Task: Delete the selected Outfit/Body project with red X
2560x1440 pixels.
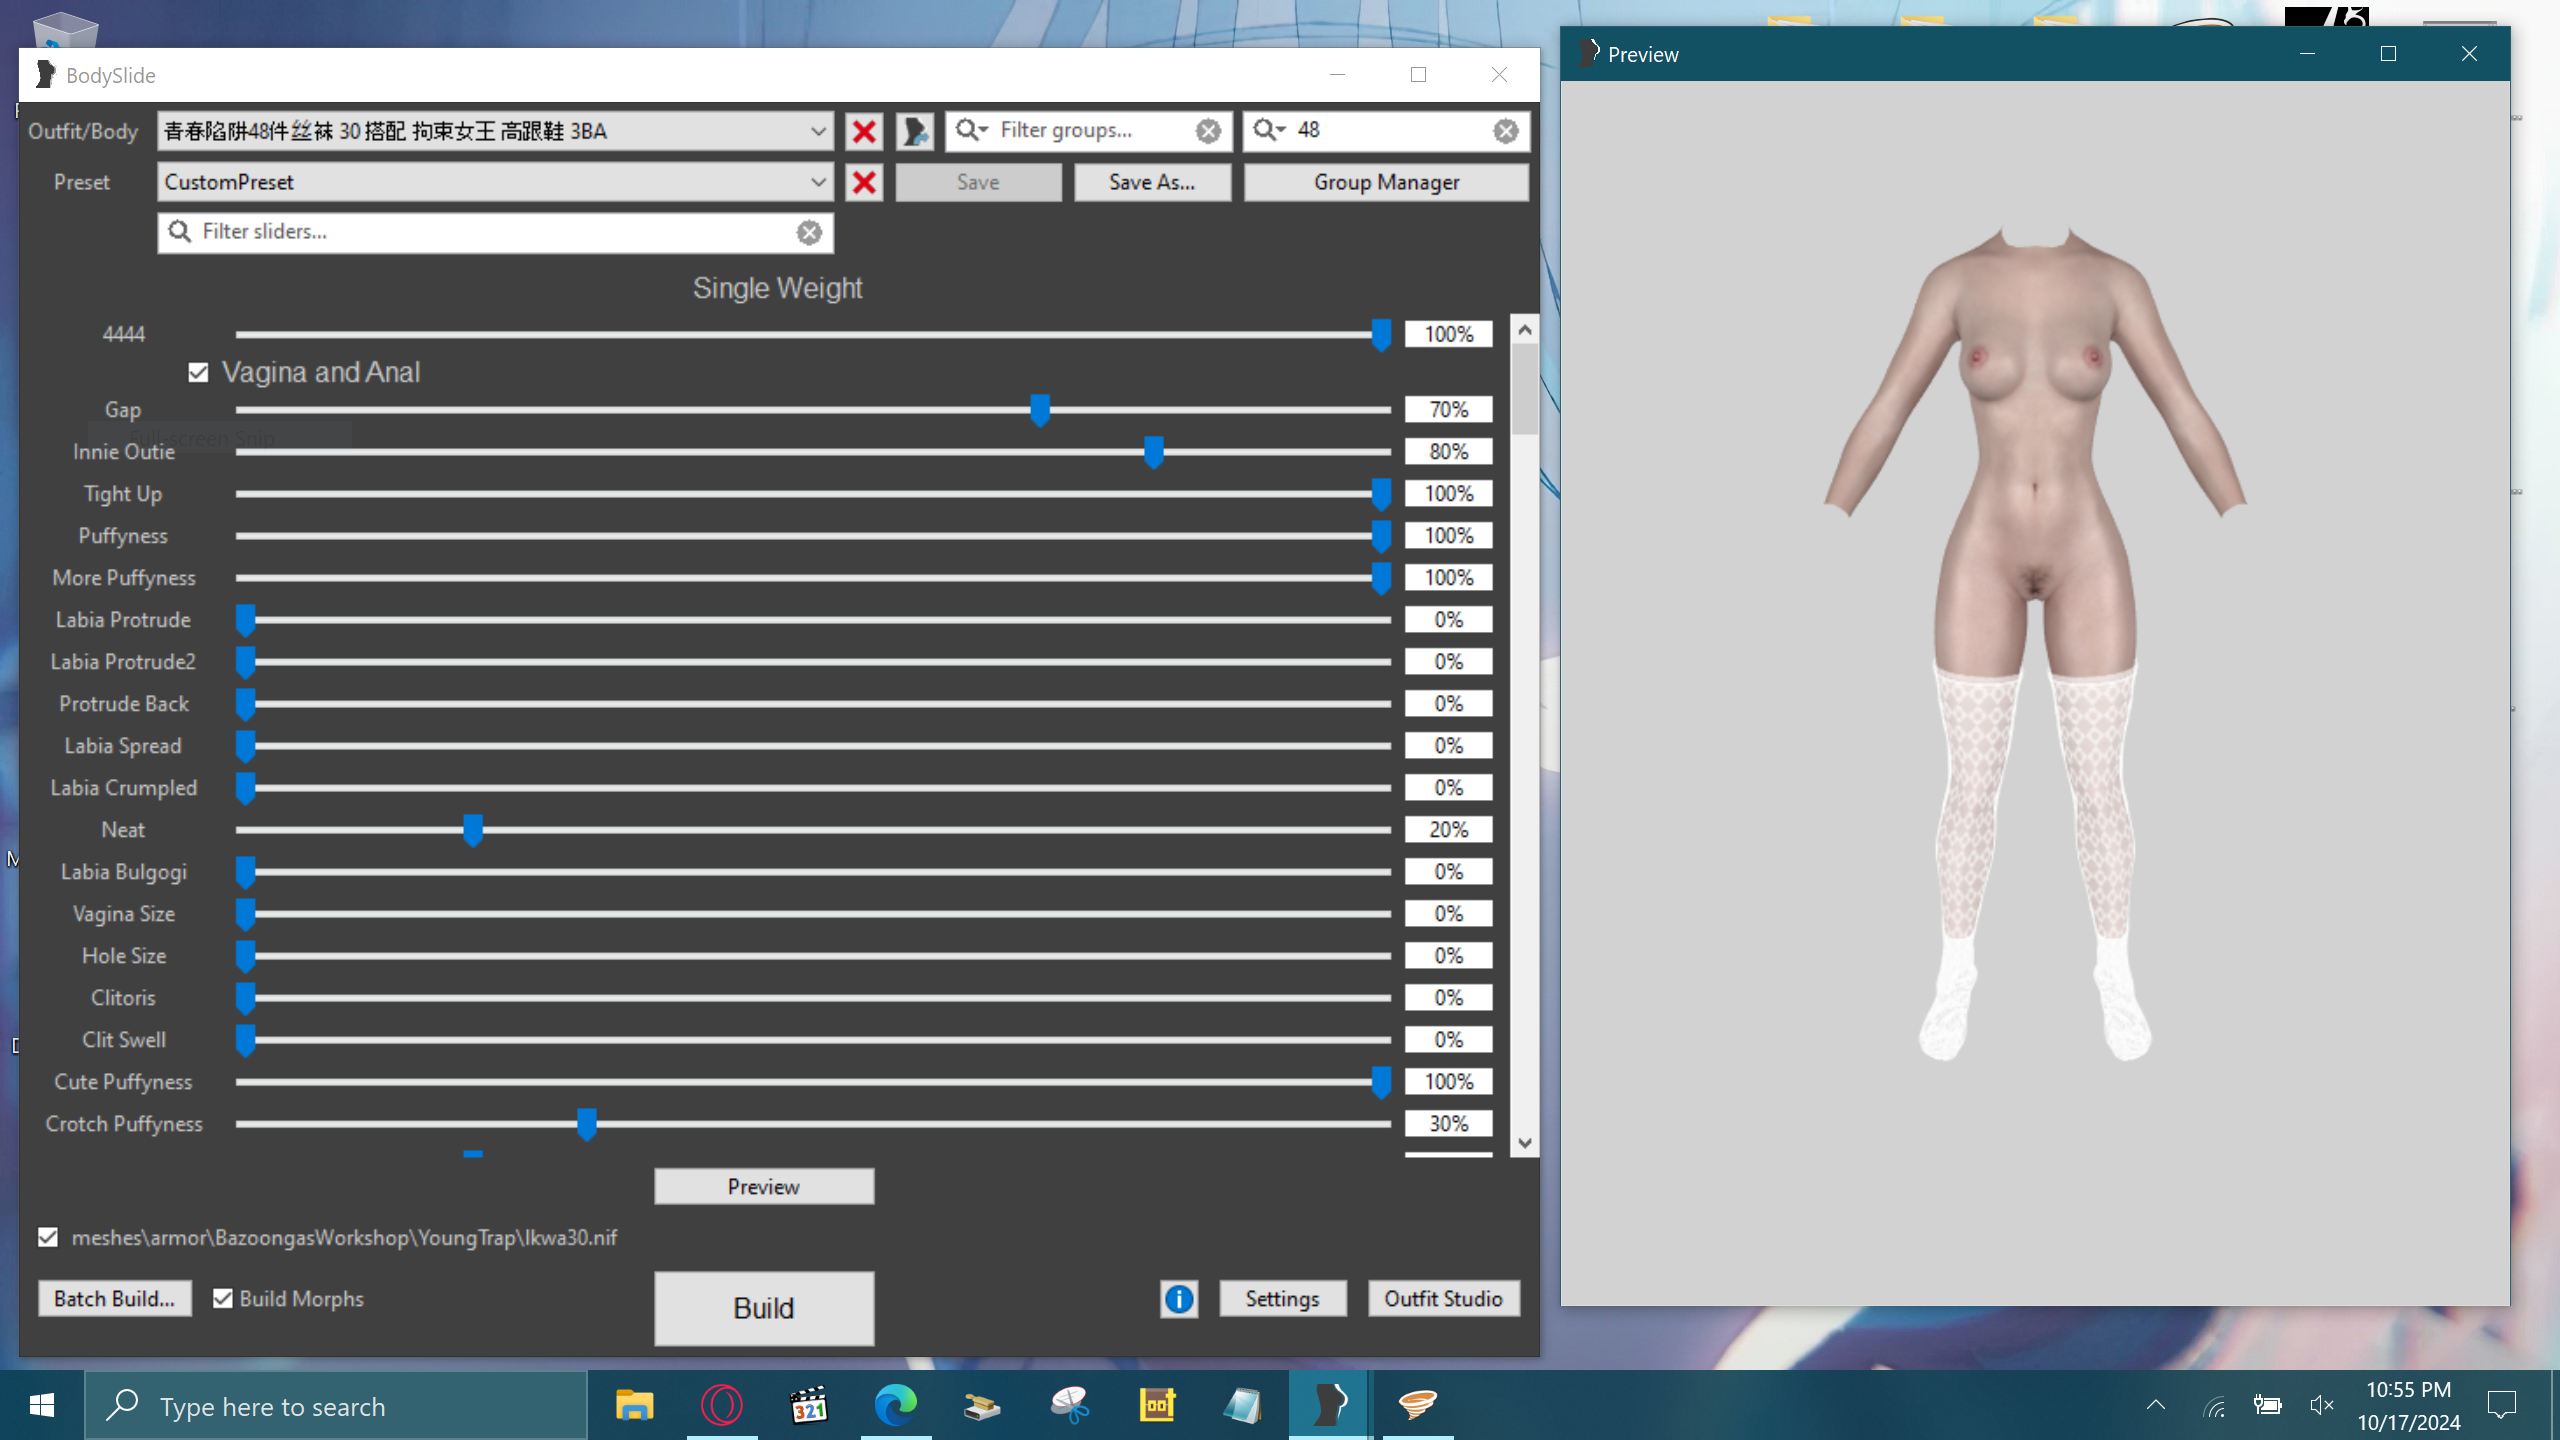Action: click(x=864, y=131)
